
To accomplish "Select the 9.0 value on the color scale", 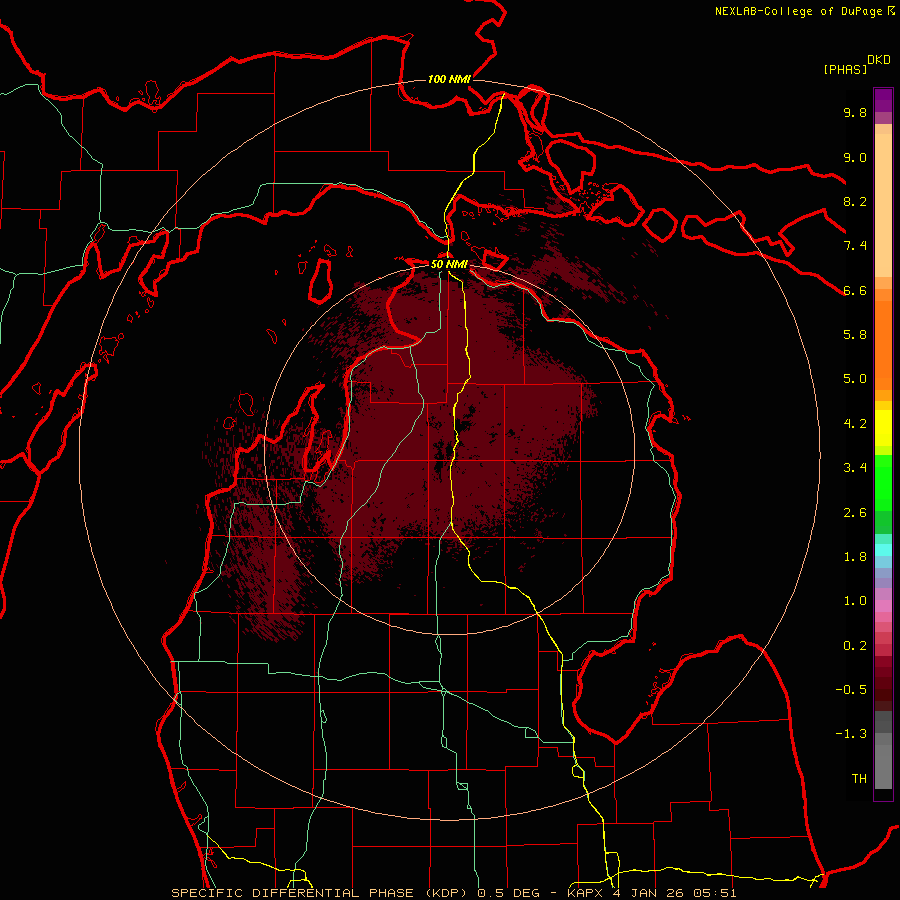I will [855, 157].
